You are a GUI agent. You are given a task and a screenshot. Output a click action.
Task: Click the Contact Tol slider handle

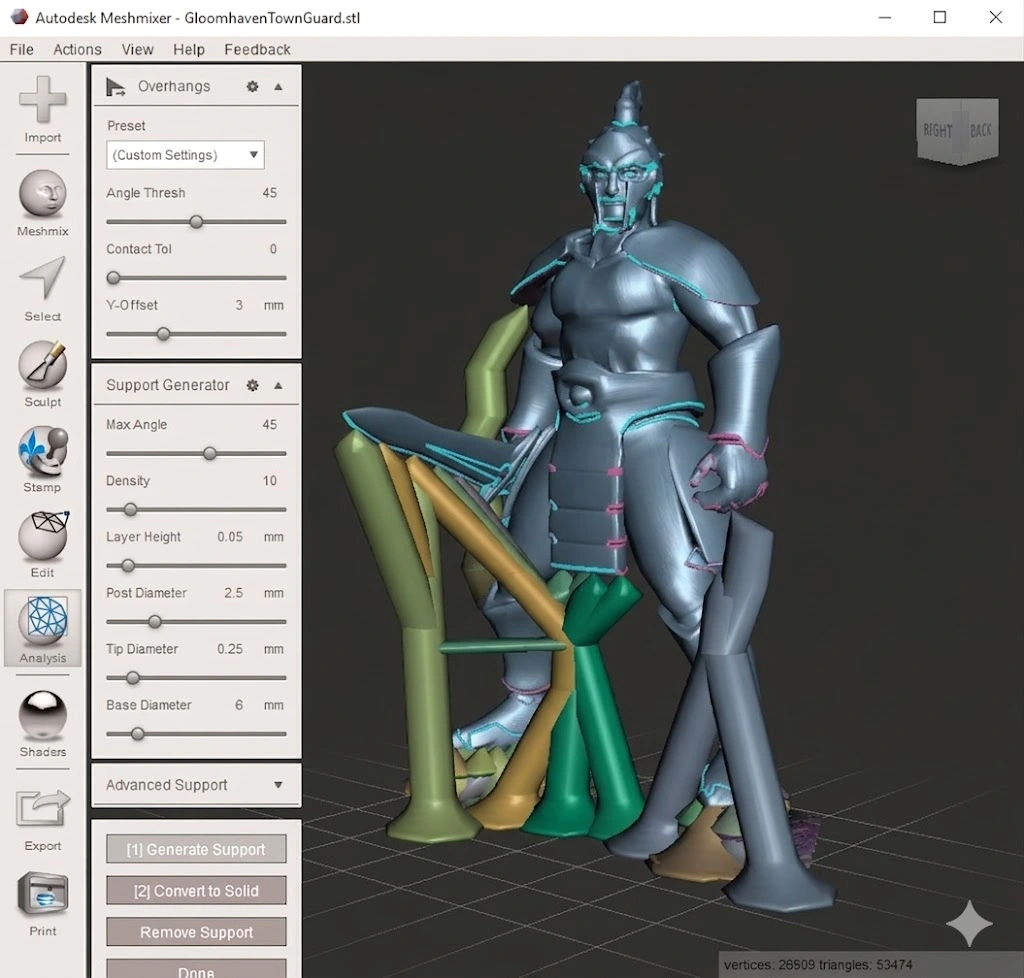point(114,278)
